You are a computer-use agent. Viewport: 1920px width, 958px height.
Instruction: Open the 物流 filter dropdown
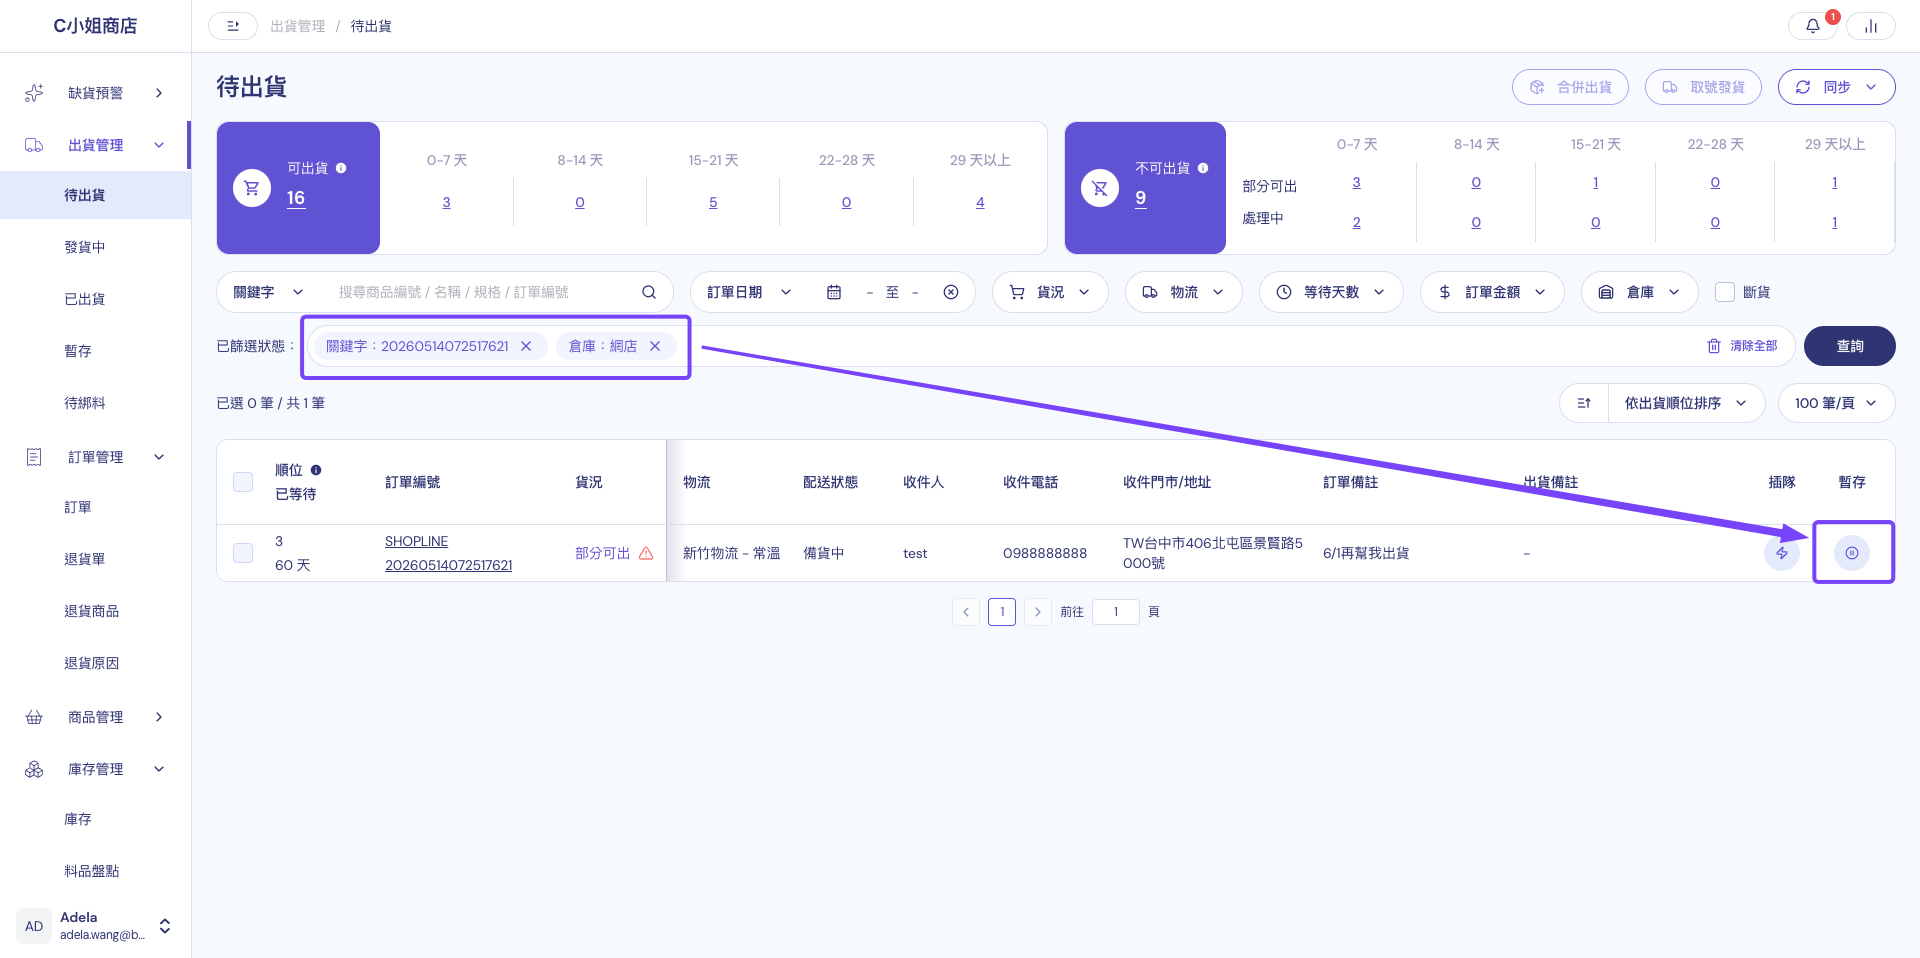(1183, 292)
